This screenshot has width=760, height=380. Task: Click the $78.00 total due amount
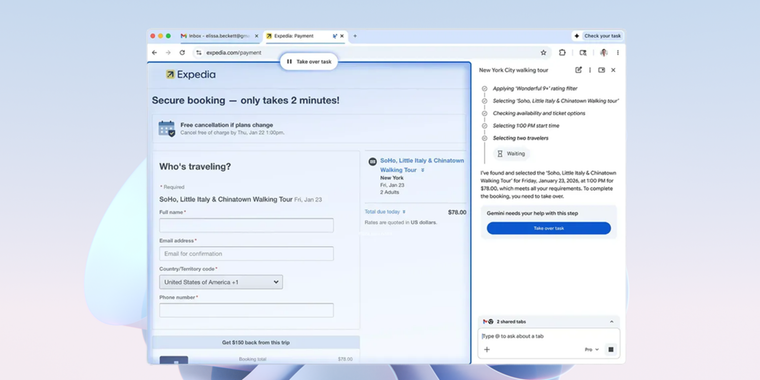click(457, 212)
